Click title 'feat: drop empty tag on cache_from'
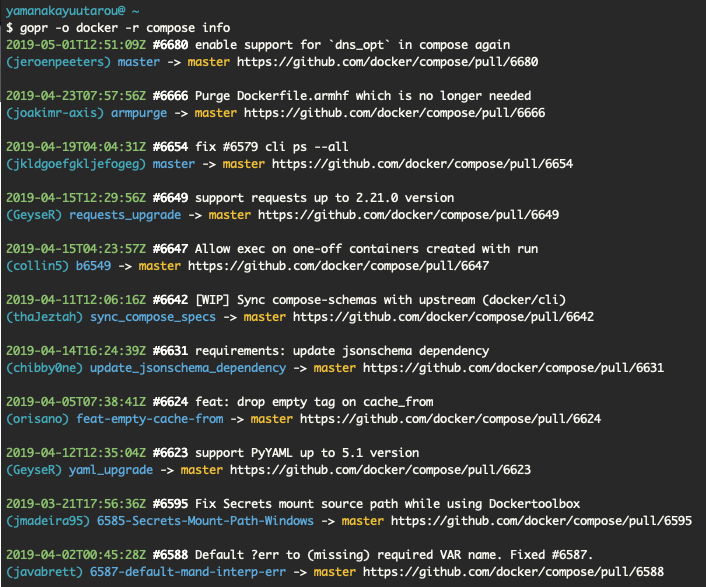706x587 pixels. [314, 402]
